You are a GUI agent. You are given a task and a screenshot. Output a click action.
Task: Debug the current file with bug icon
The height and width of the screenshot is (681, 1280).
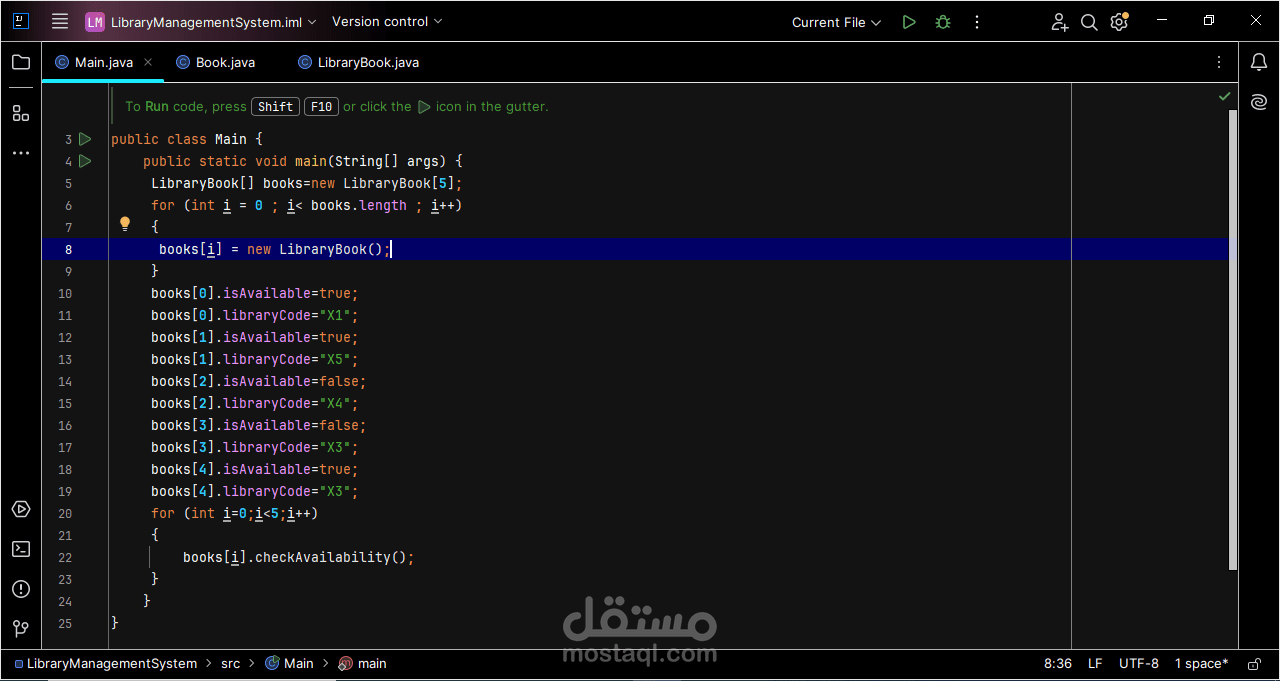pos(943,22)
